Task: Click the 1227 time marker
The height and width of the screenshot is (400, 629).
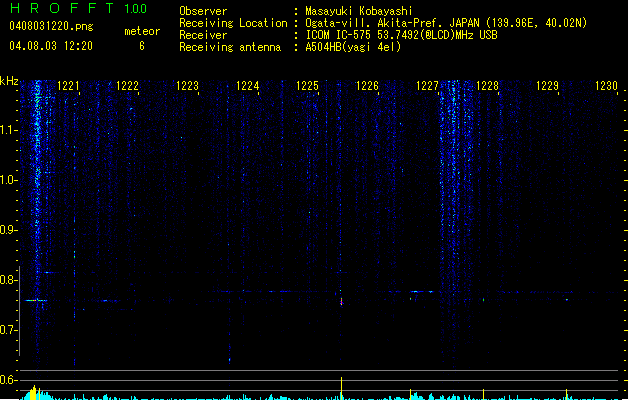Action: pyautogui.click(x=427, y=86)
